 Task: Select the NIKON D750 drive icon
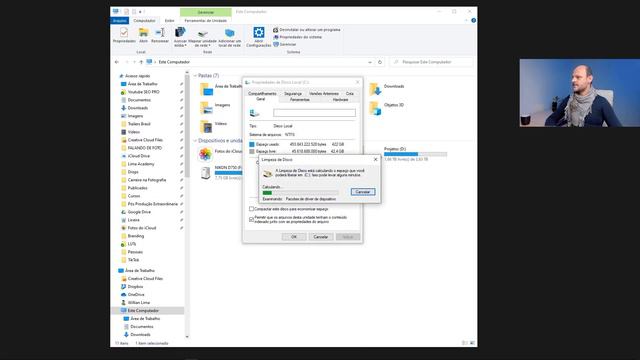[x=205, y=173]
